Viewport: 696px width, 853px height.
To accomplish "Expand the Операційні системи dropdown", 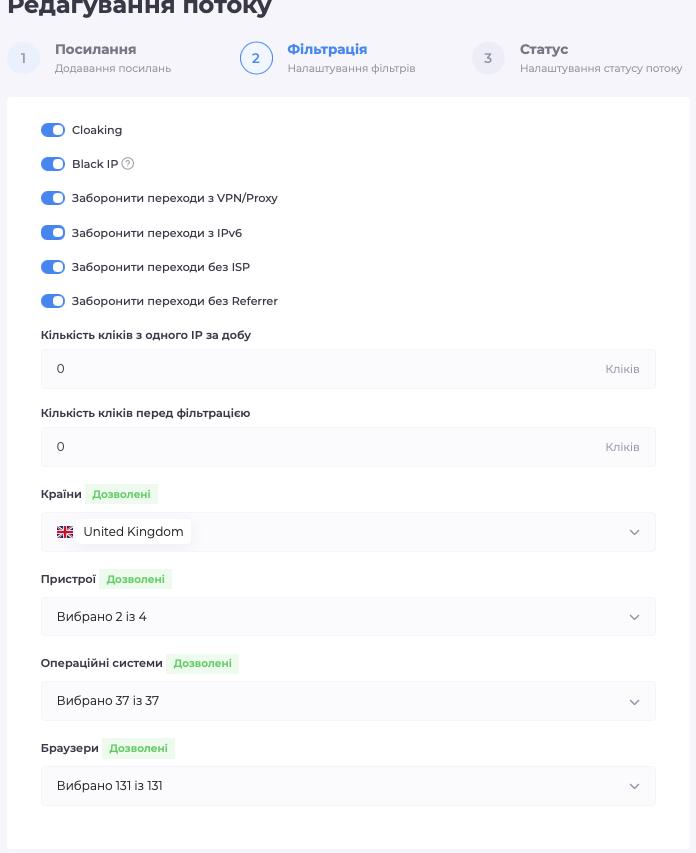I will point(348,701).
